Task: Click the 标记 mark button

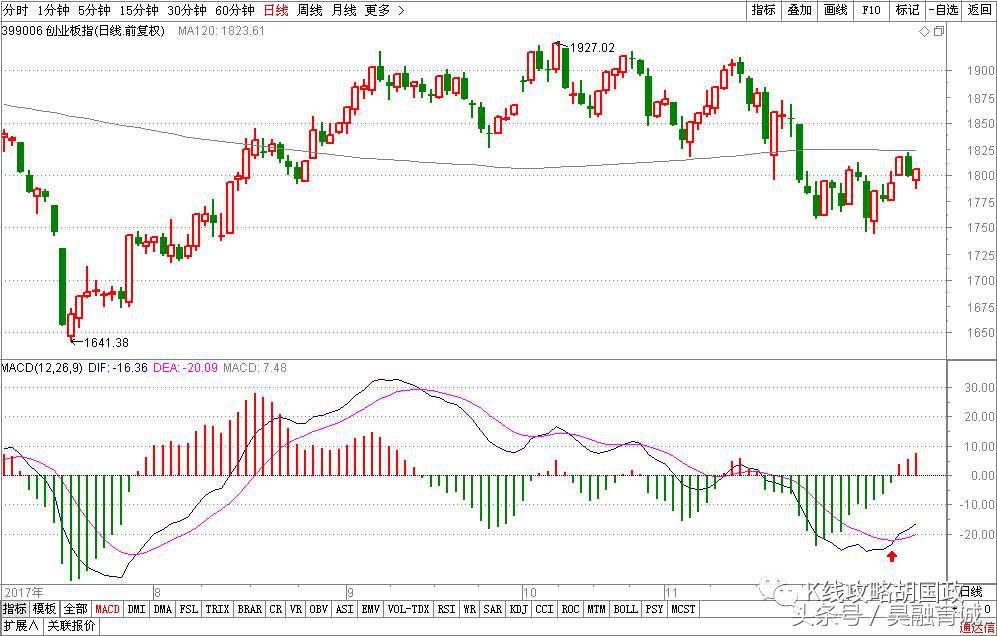Action: [907, 10]
